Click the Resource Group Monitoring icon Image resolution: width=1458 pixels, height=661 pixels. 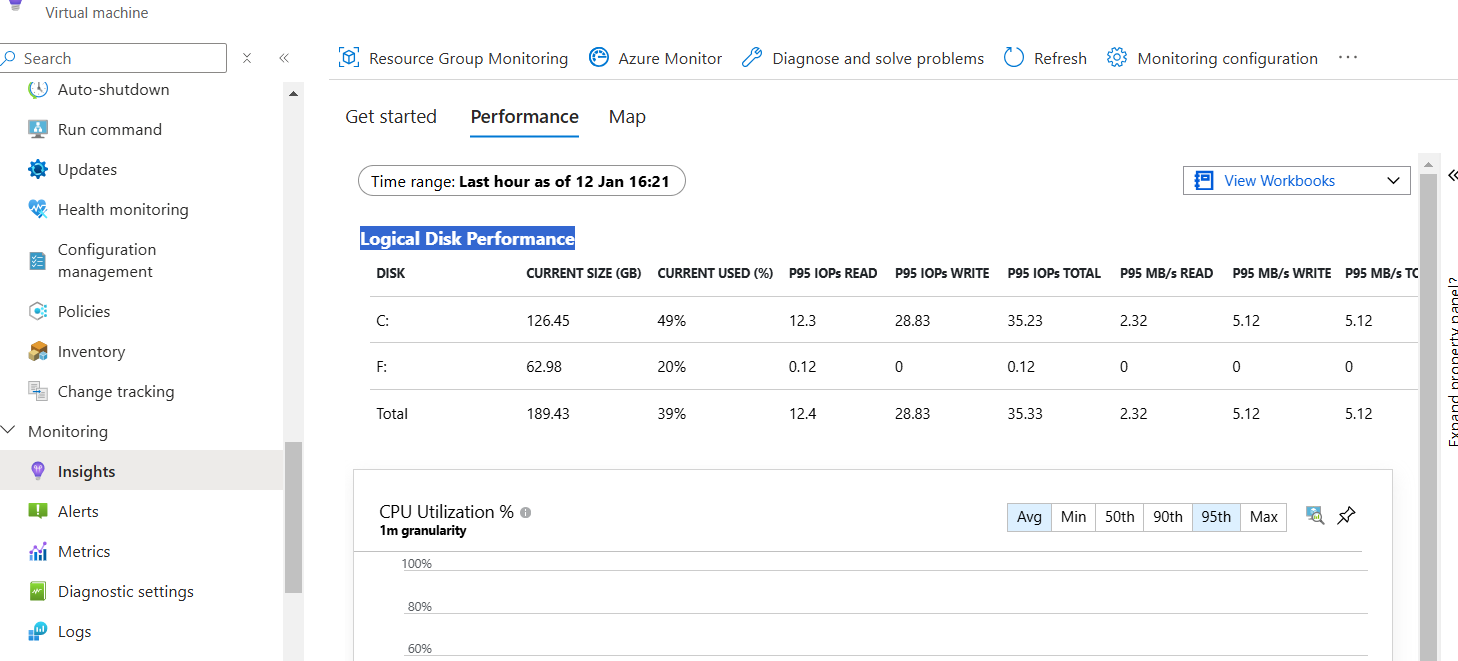pos(349,58)
